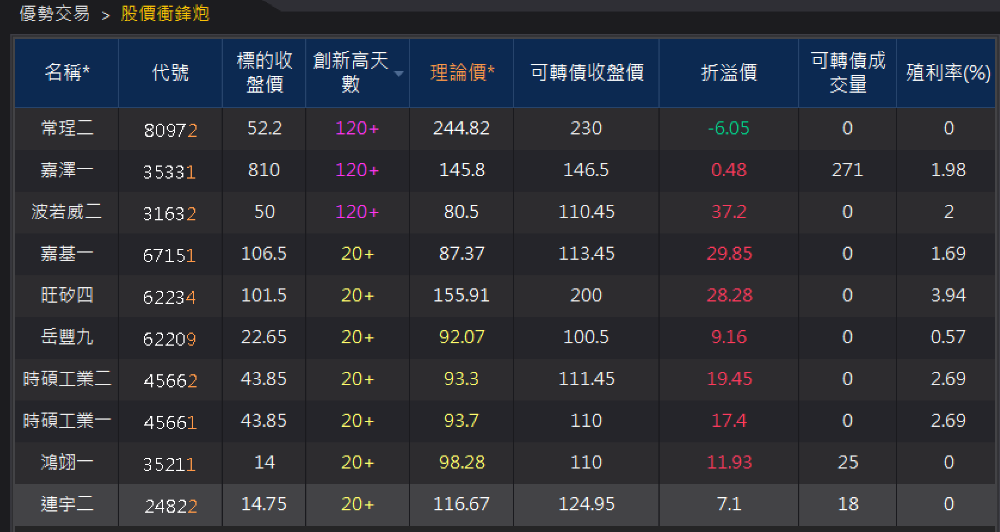Select 股價衝鋒炮 breadcrumb item
The image size is (1000, 532).
pos(165,13)
